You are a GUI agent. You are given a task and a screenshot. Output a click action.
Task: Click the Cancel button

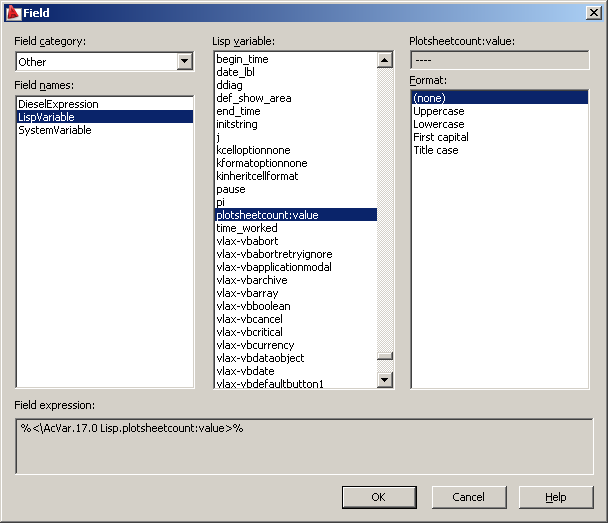point(469,497)
